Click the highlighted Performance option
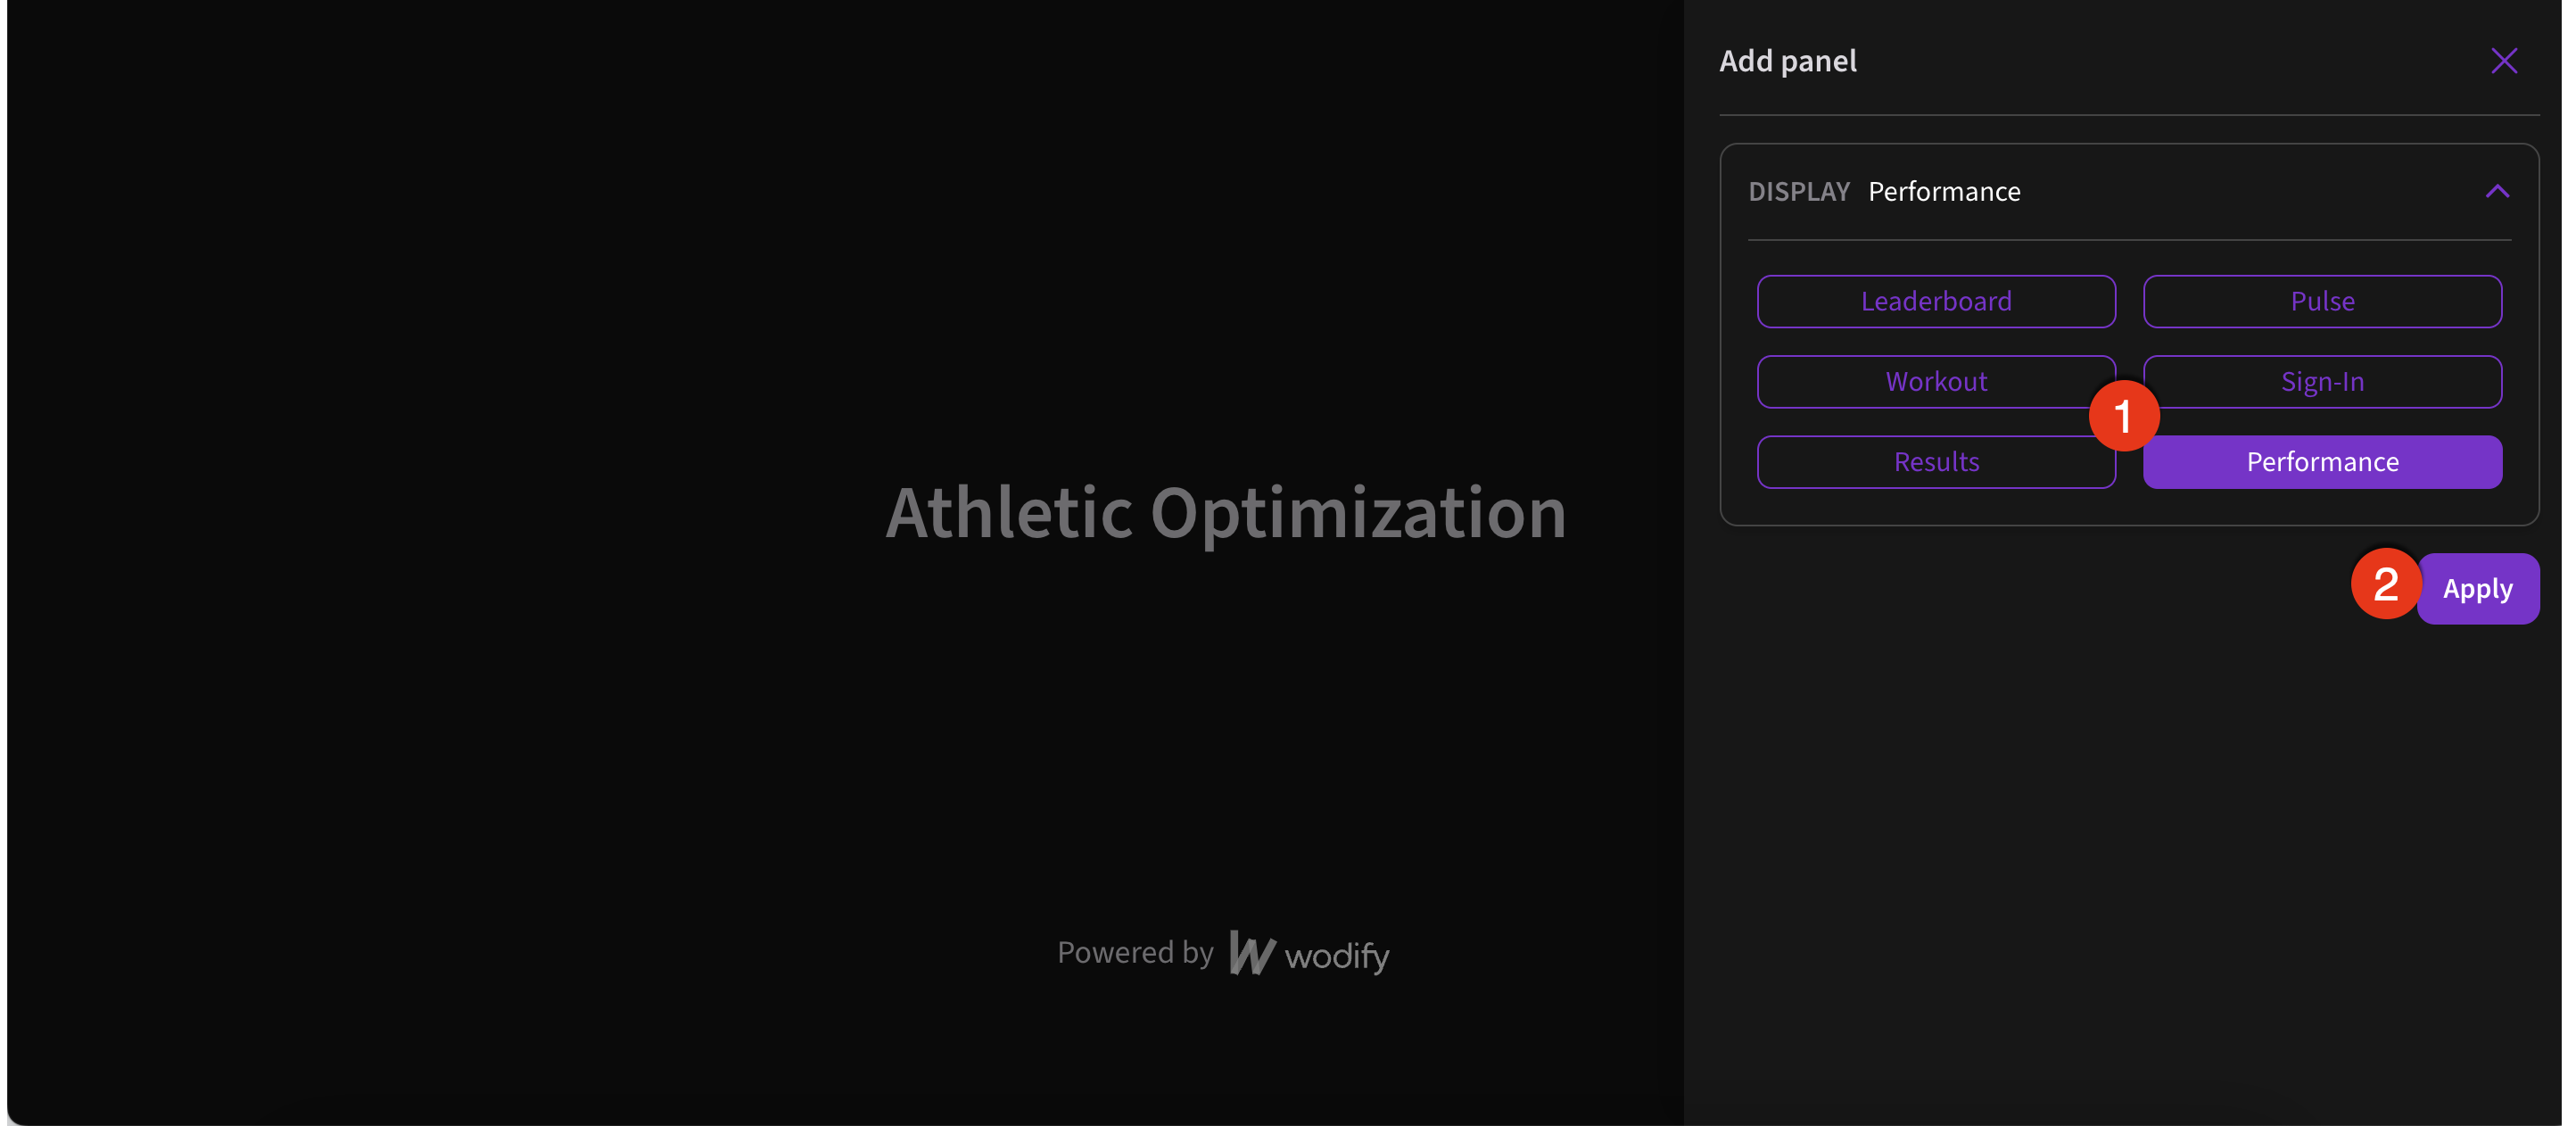 pyautogui.click(x=2322, y=461)
